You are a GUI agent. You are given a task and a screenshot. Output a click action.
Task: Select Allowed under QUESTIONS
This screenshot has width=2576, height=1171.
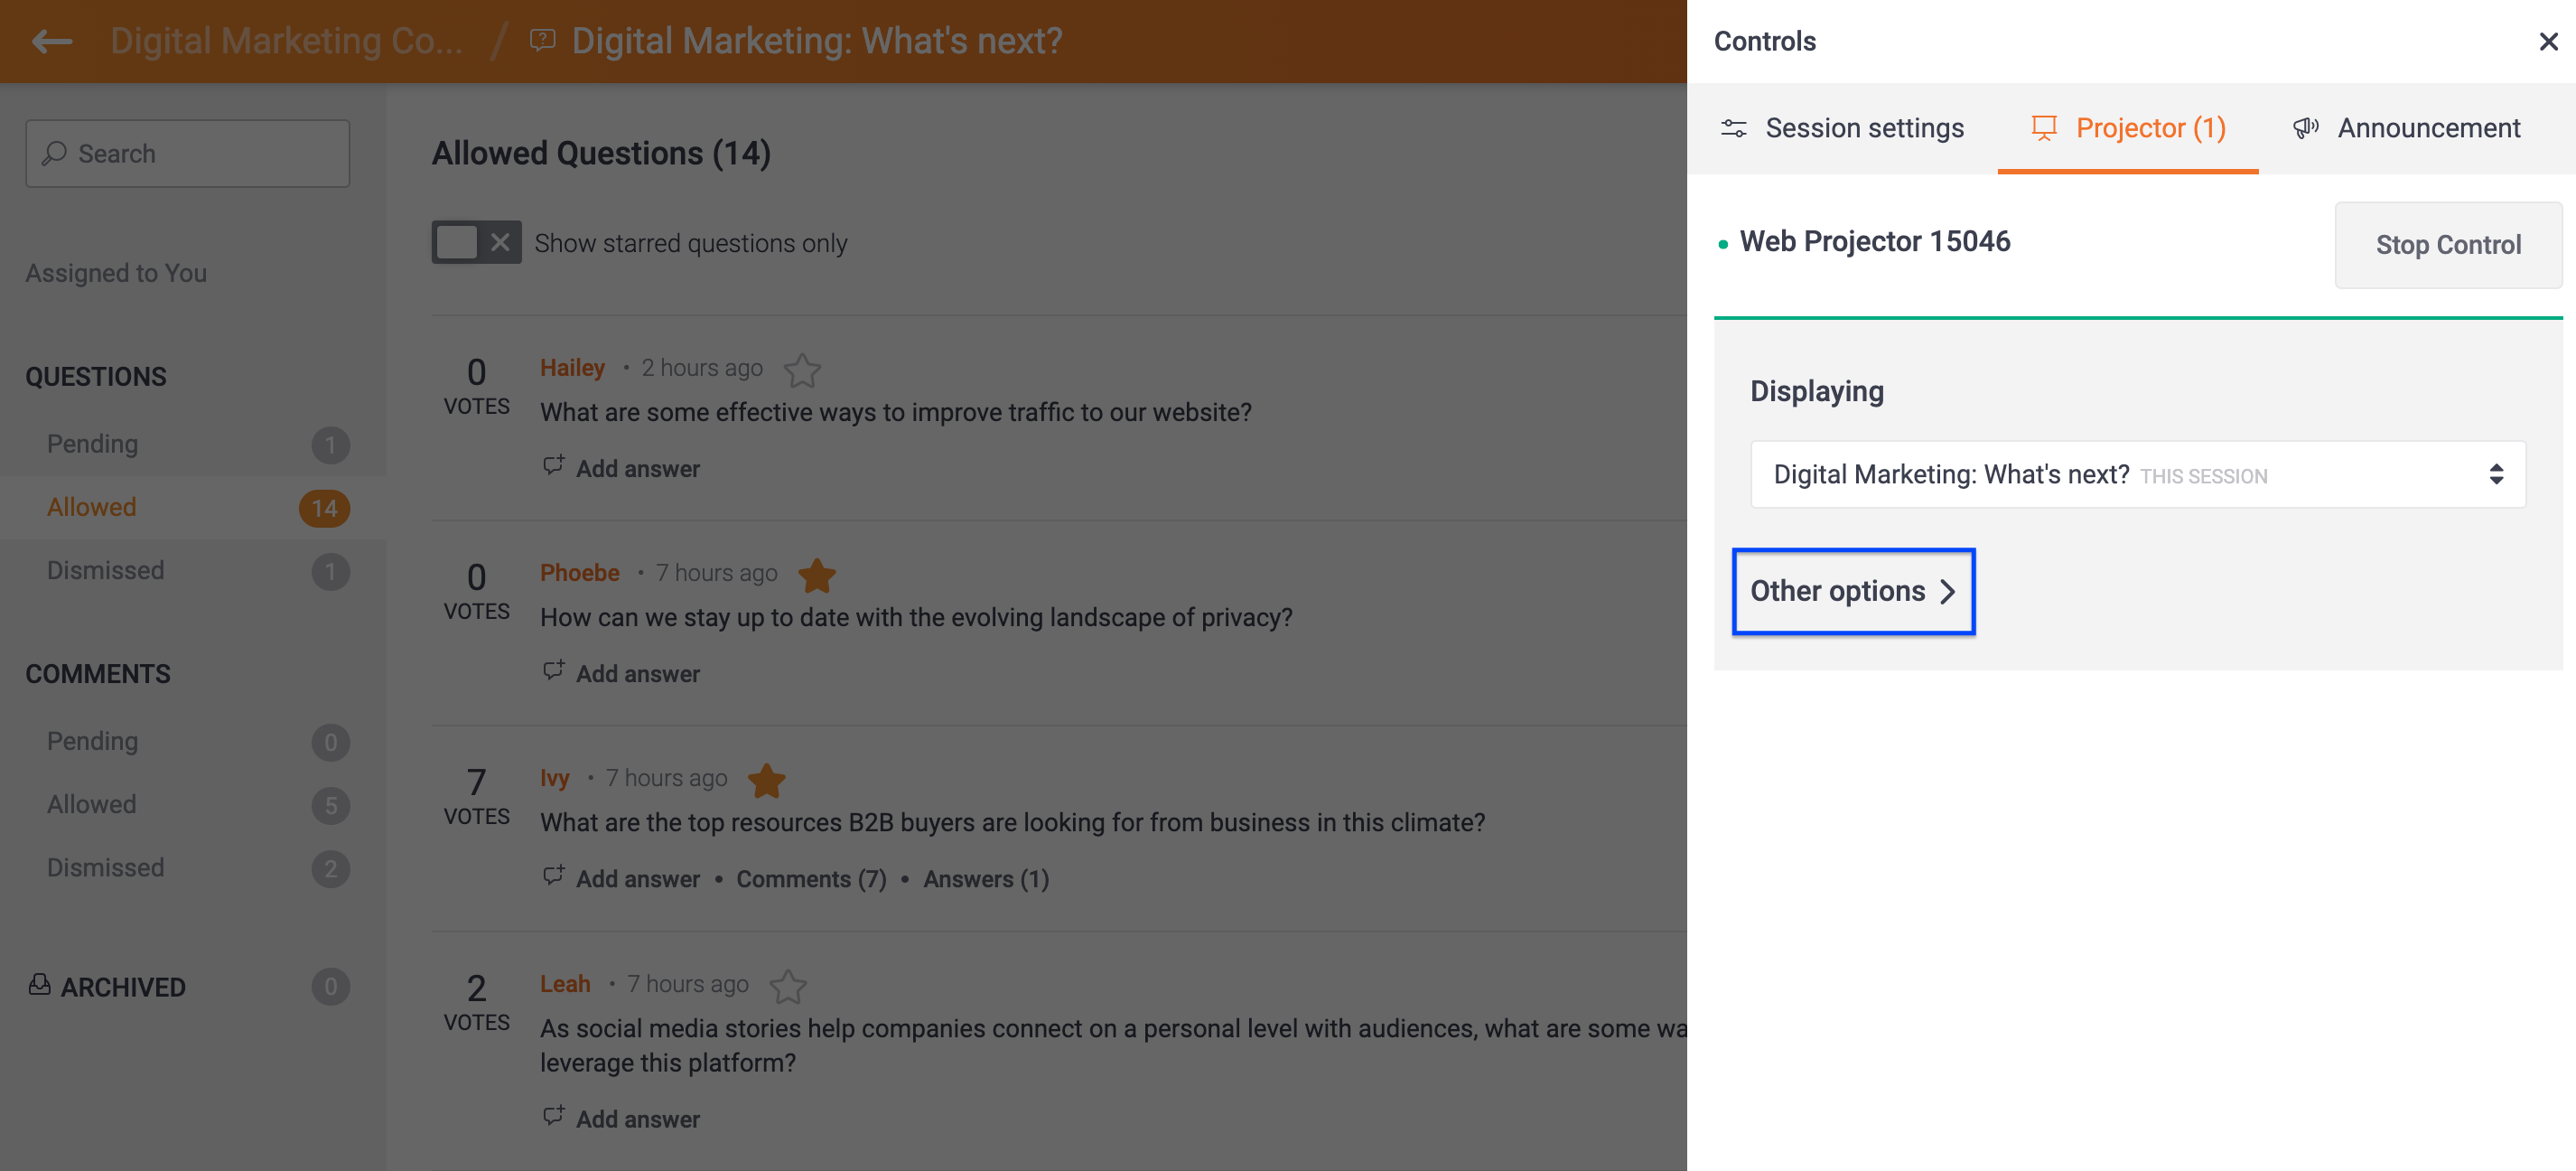click(x=193, y=507)
